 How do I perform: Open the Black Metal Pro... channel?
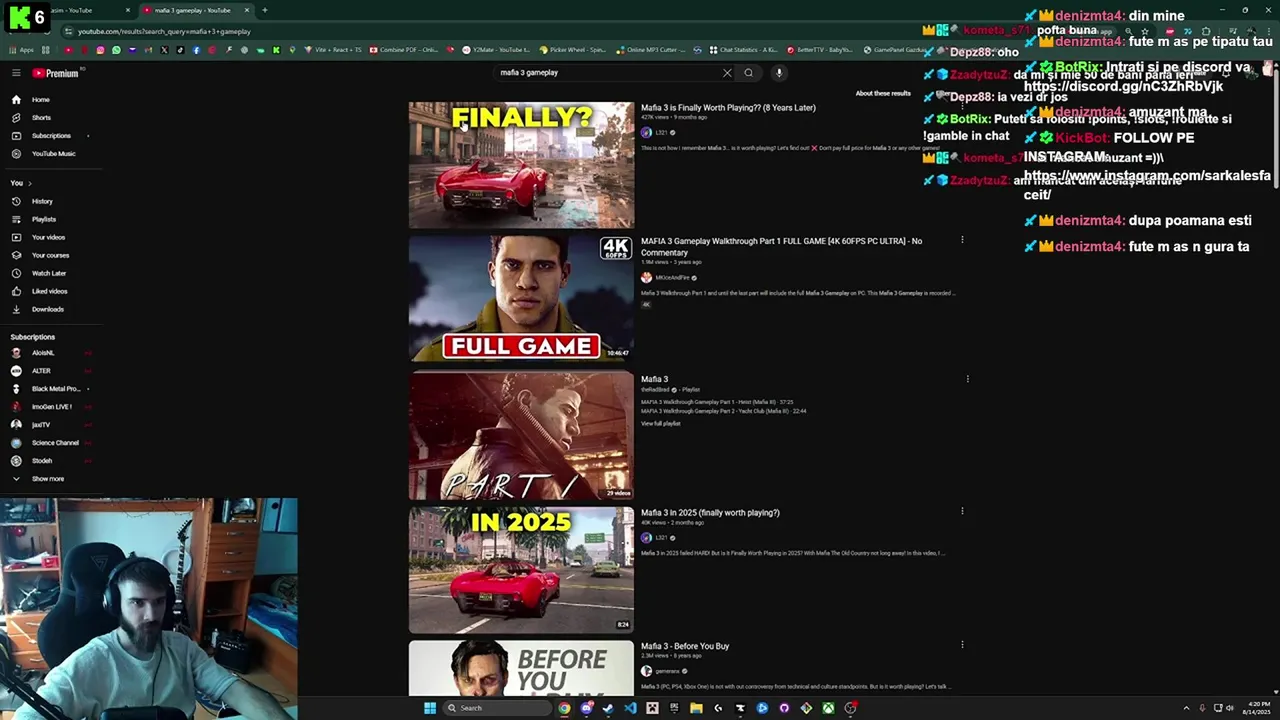[x=55, y=389]
